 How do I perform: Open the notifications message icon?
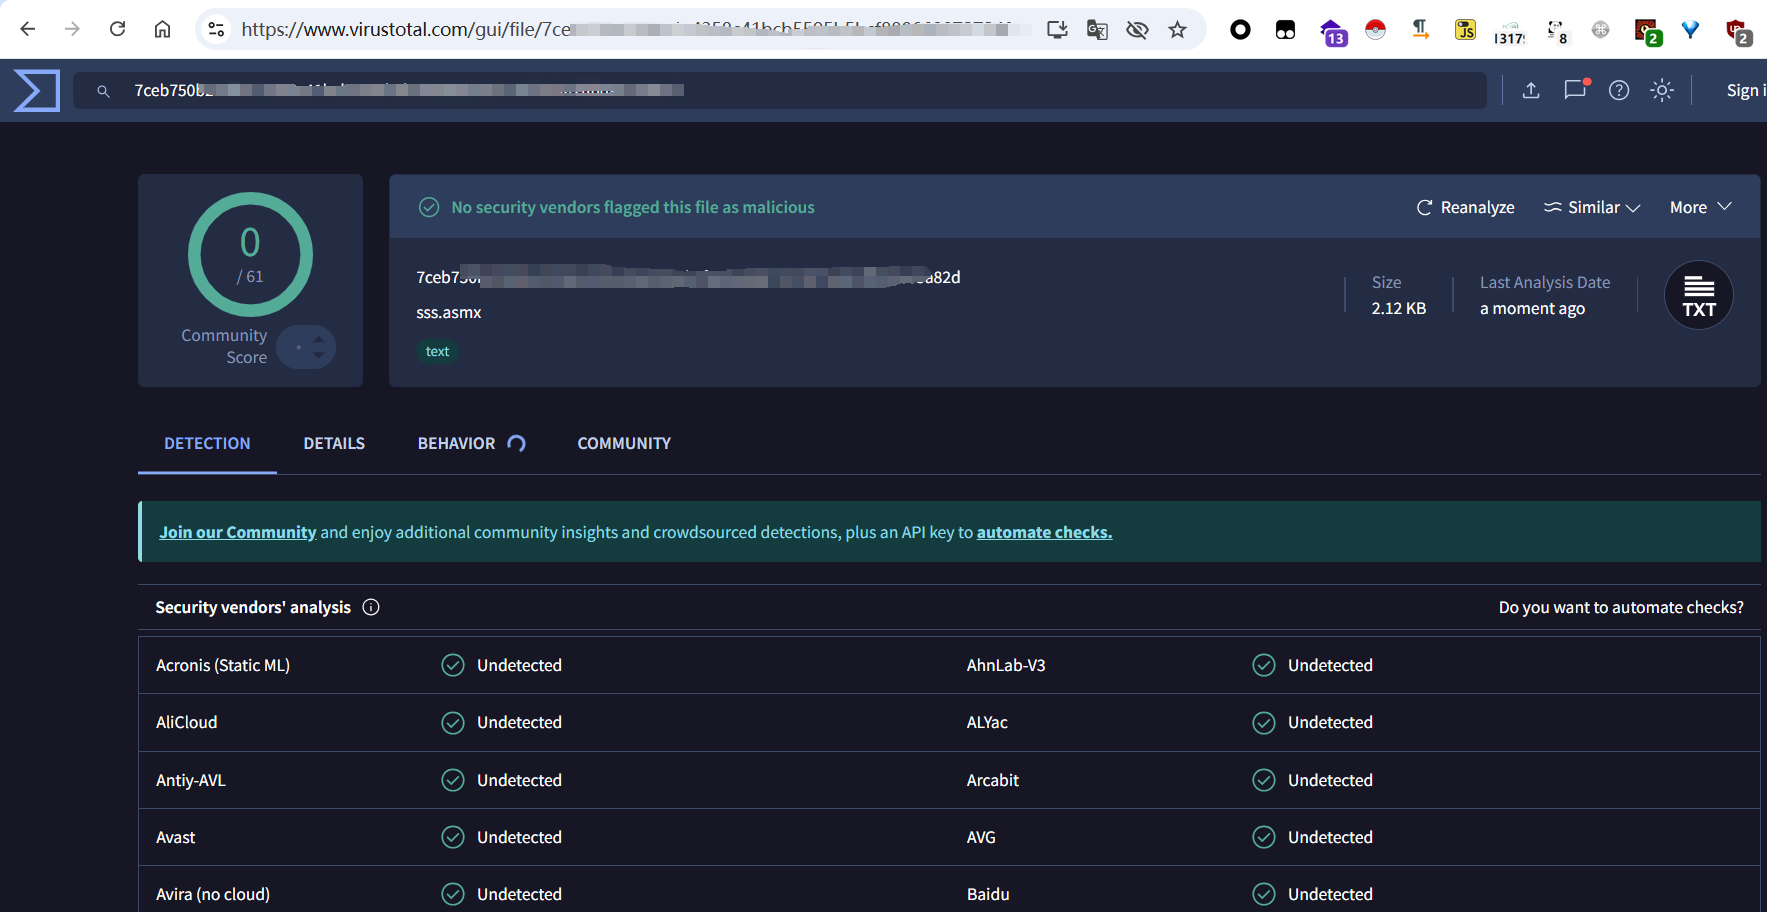1576,89
